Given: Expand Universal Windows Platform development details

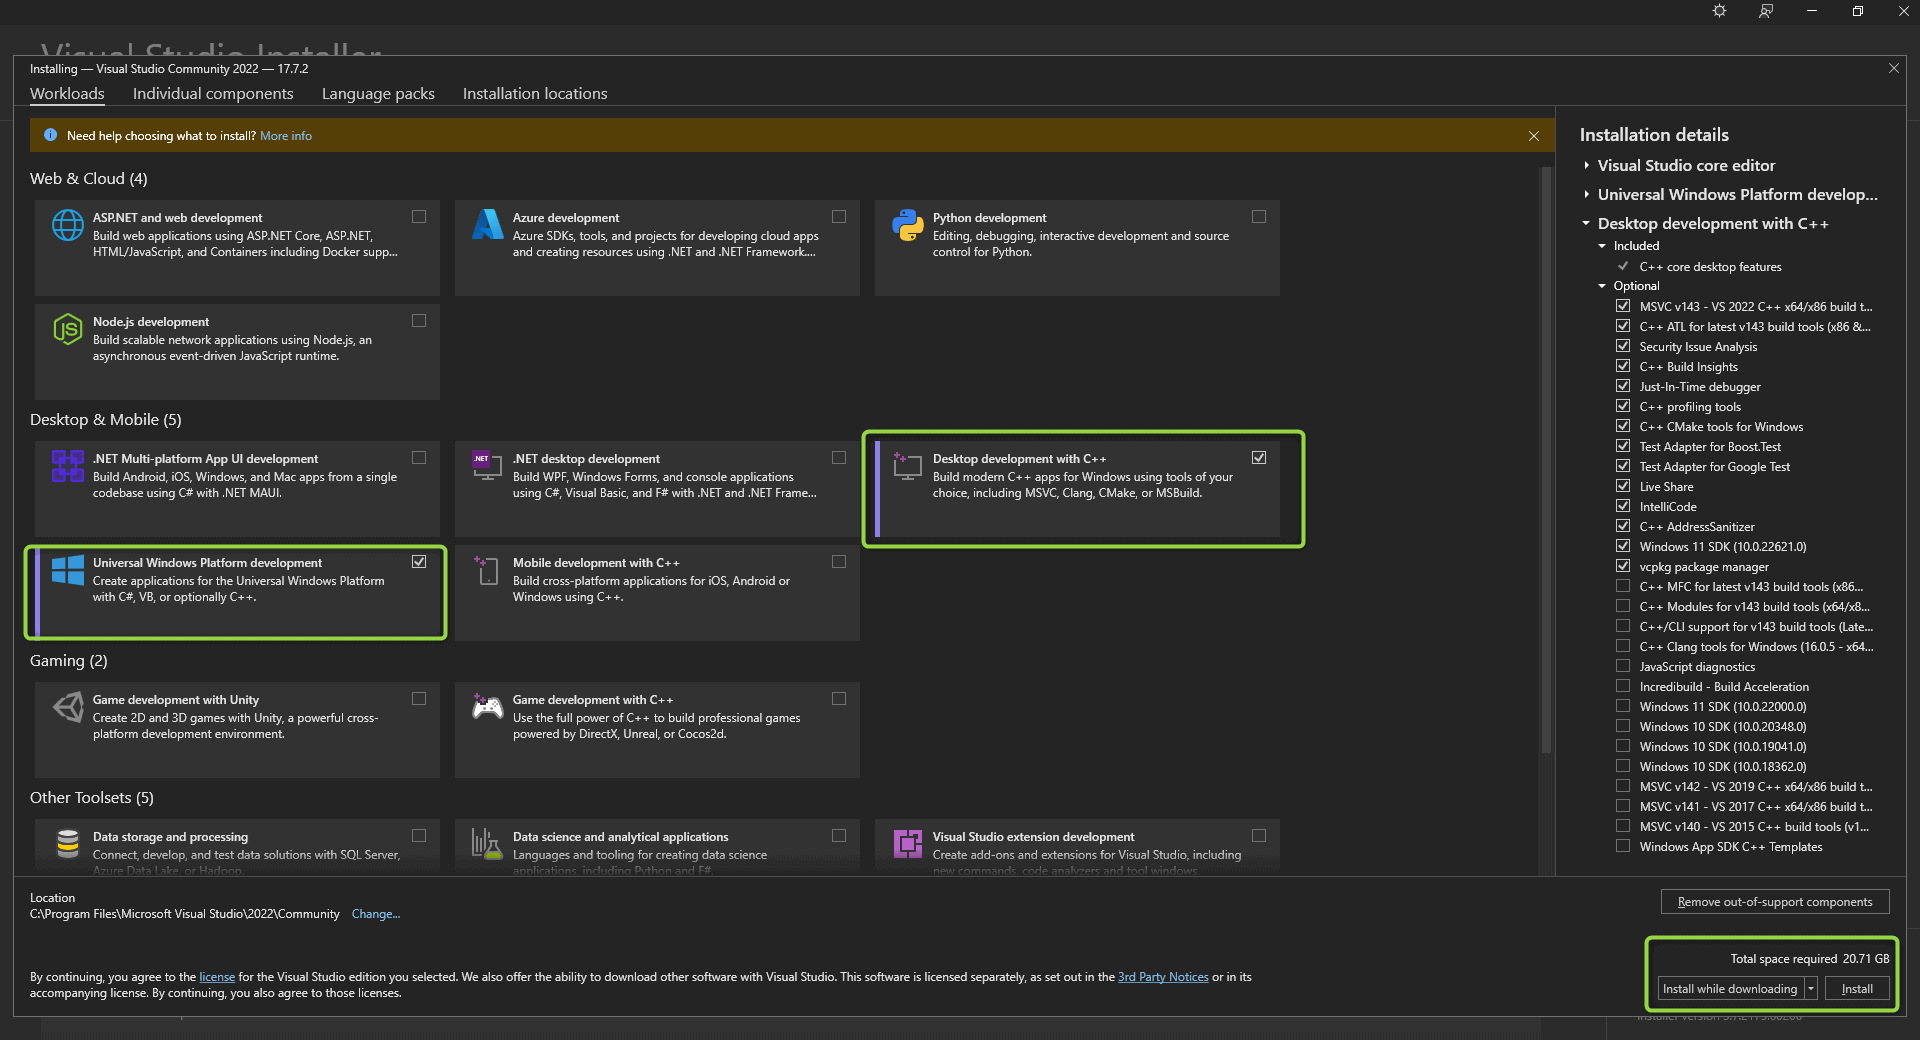Looking at the screenshot, I should [x=1587, y=194].
